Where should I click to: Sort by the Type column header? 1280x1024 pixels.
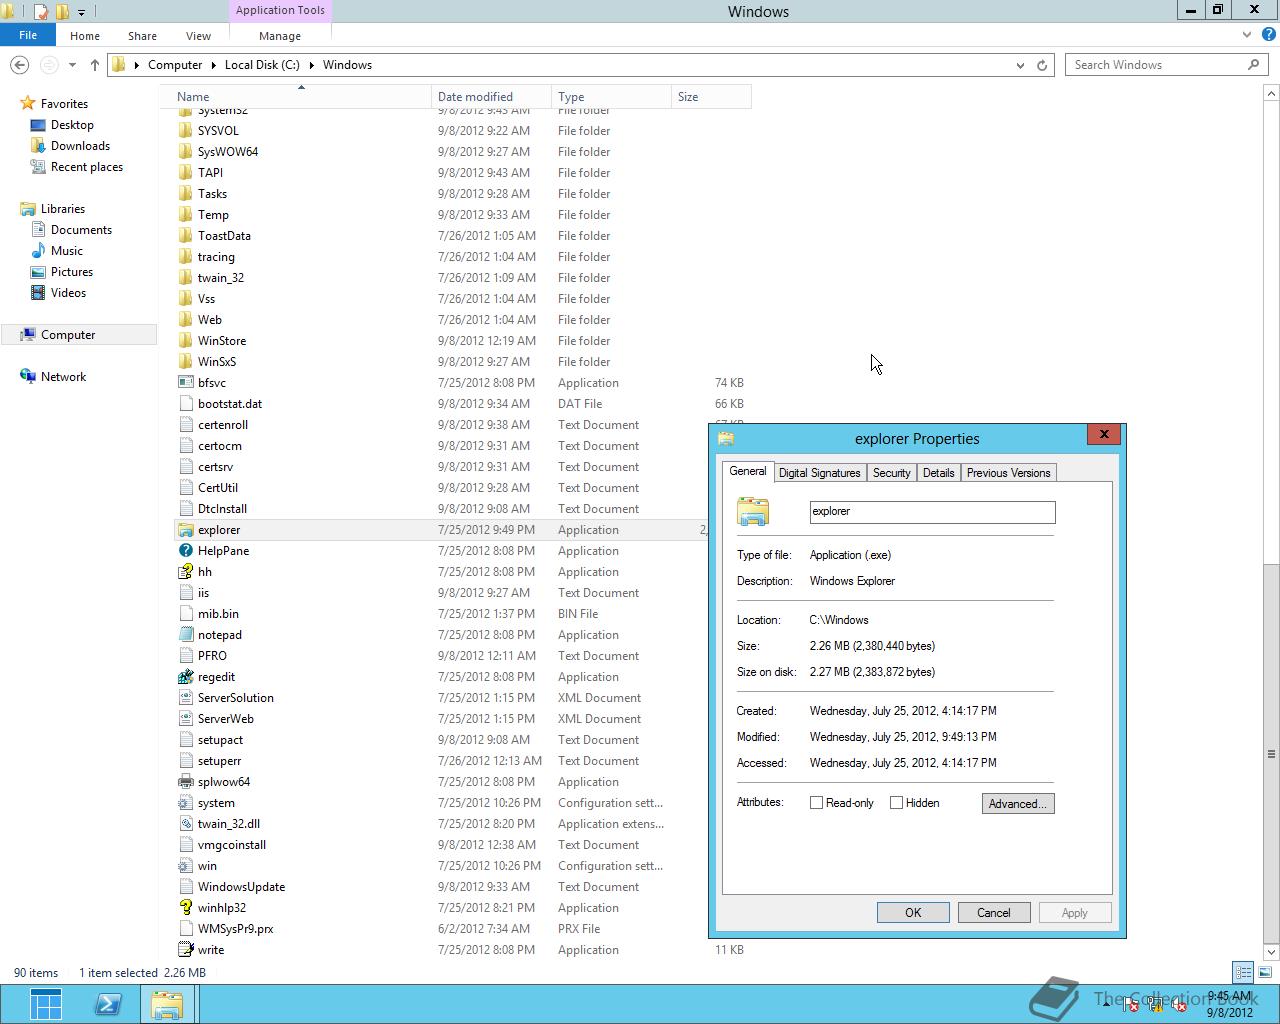[611, 97]
